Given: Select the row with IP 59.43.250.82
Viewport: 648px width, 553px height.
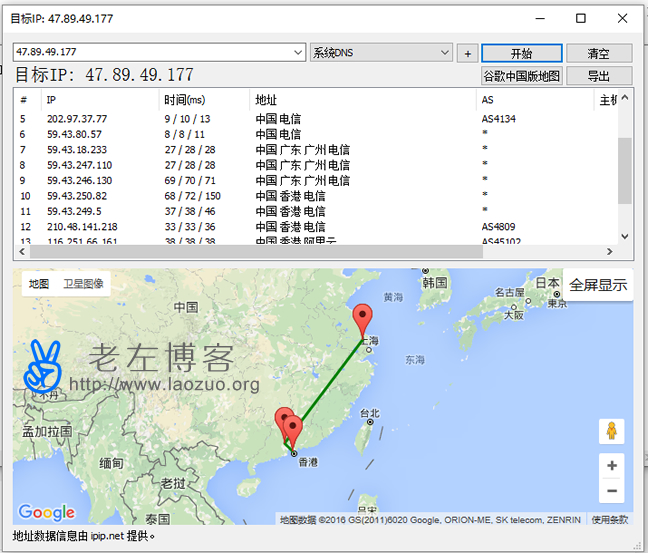Looking at the screenshot, I should [78, 196].
